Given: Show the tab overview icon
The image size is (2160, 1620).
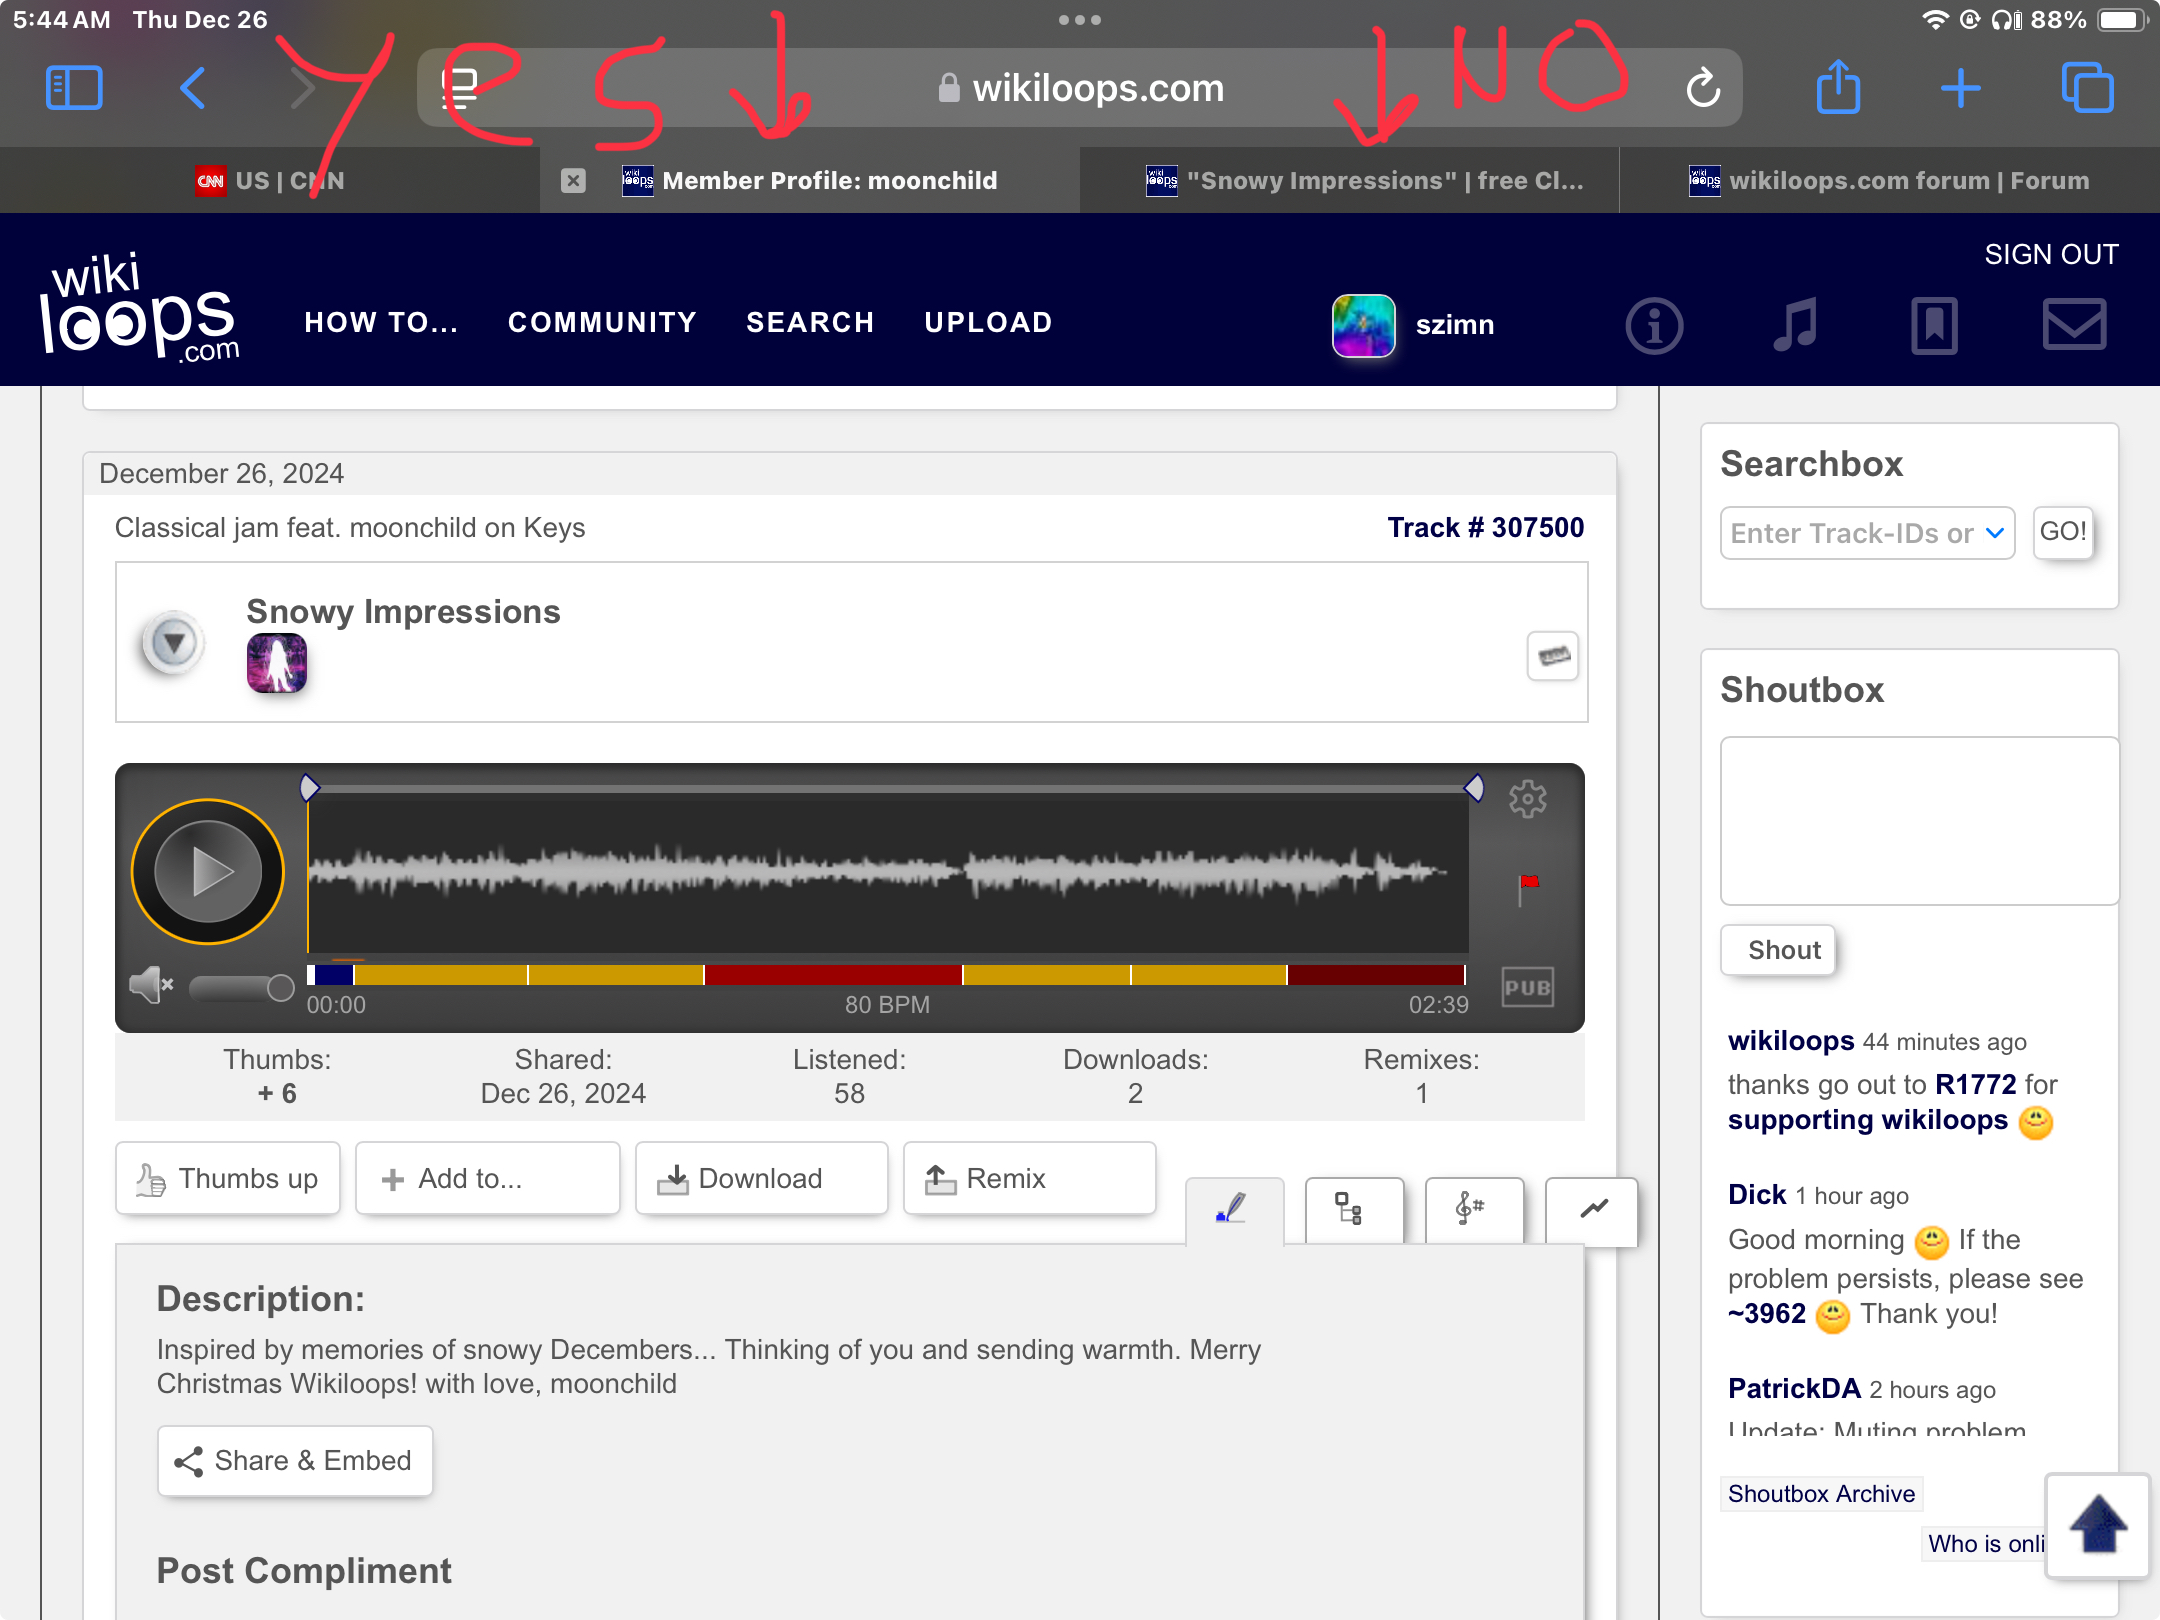Looking at the screenshot, I should pos(2088,88).
